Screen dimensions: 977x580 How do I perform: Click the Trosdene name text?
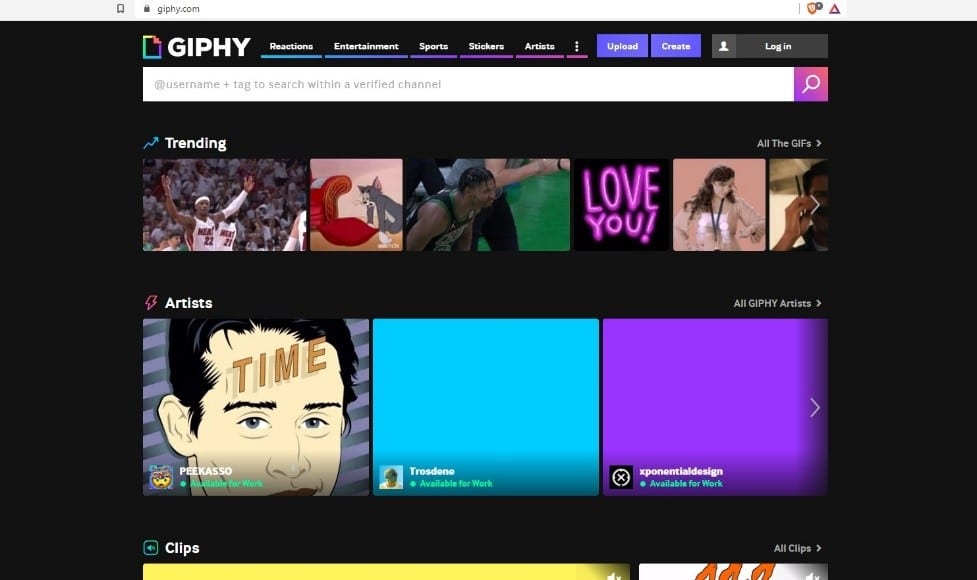(432, 471)
